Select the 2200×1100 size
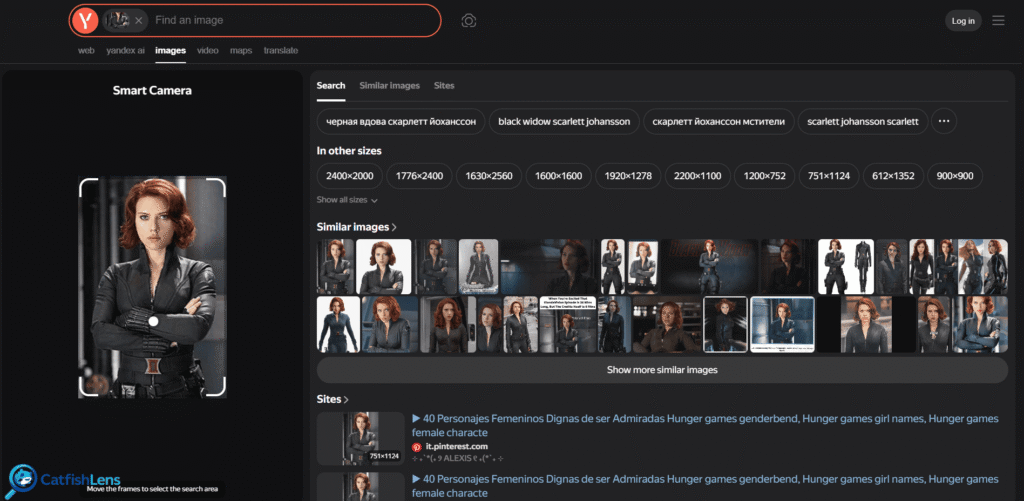Screen dimensions: 1024x501 click(x=697, y=176)
